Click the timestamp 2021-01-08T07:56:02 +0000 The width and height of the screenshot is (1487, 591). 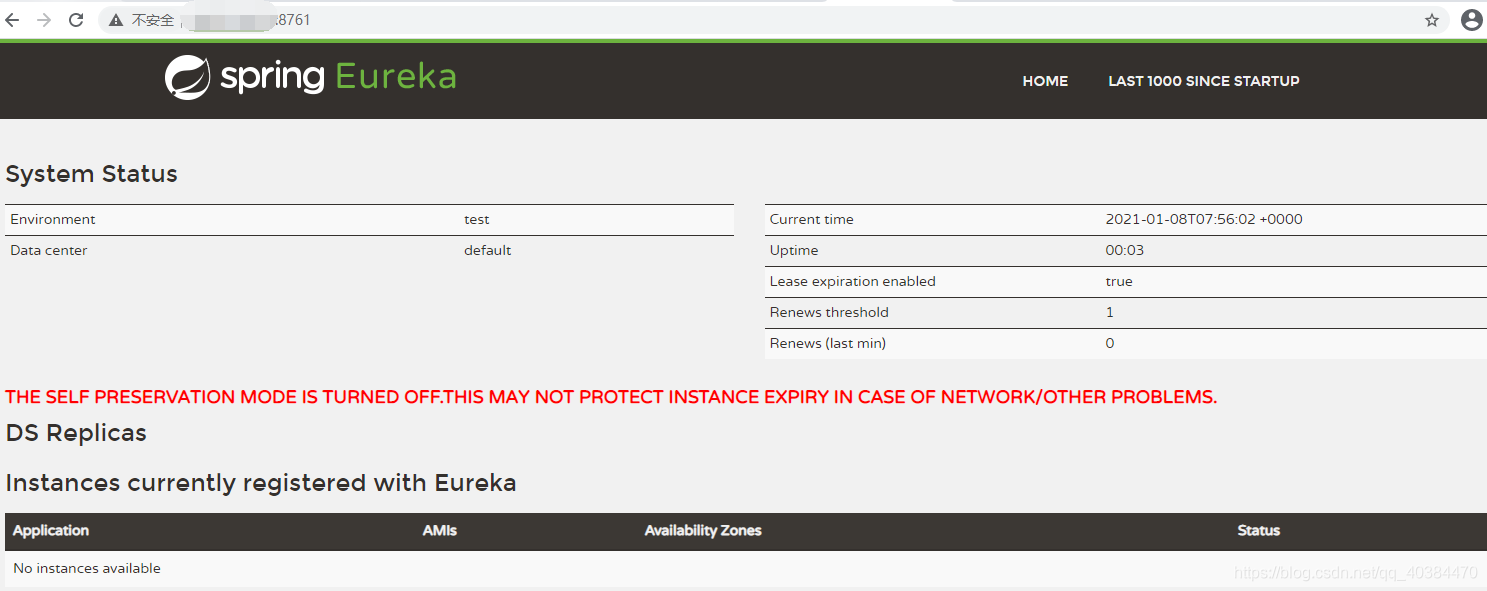click(1204, 219)
